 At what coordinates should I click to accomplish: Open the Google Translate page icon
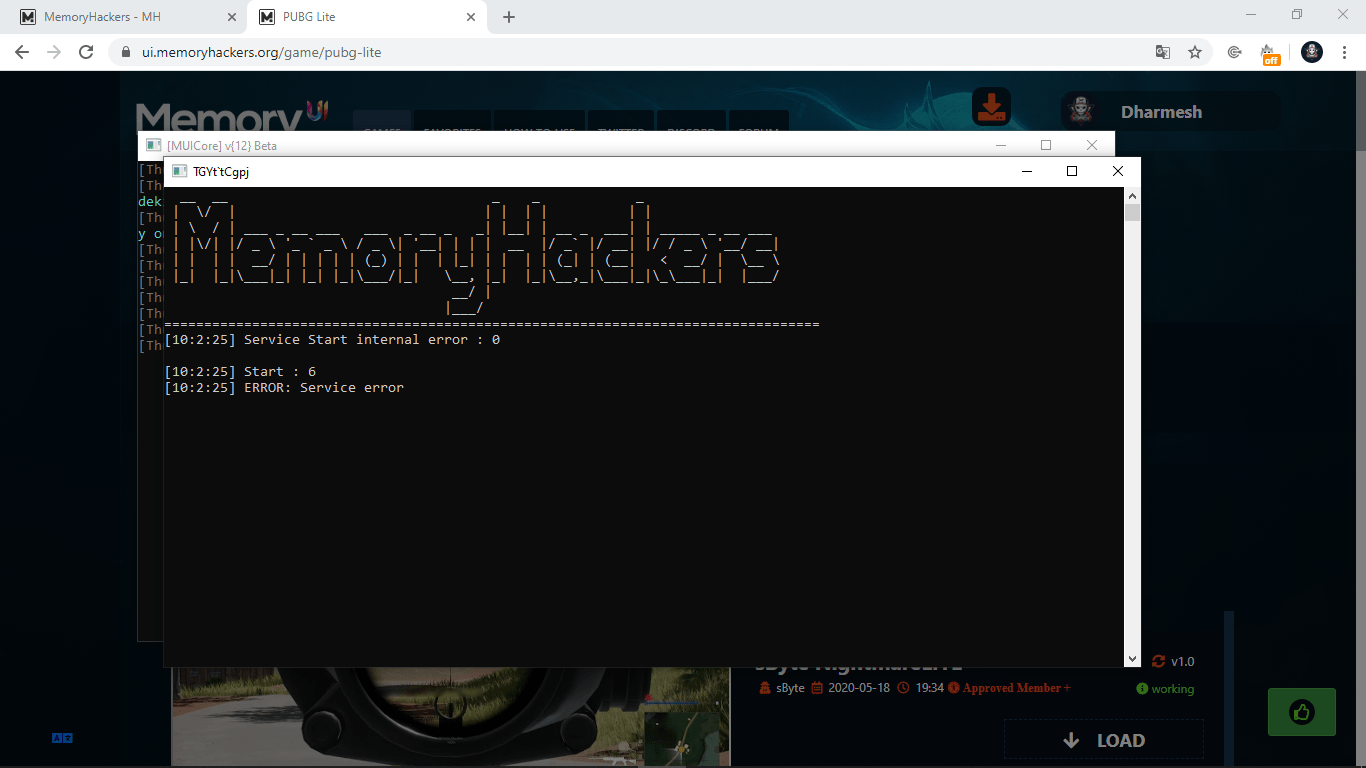pyautogui.click(x=1163, y=52)
